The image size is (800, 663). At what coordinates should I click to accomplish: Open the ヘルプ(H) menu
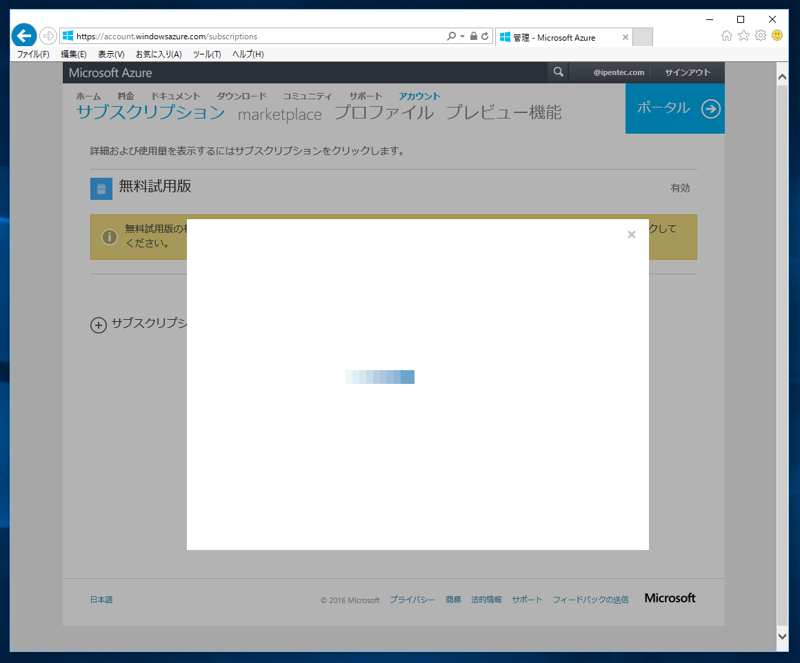[248, 54]
